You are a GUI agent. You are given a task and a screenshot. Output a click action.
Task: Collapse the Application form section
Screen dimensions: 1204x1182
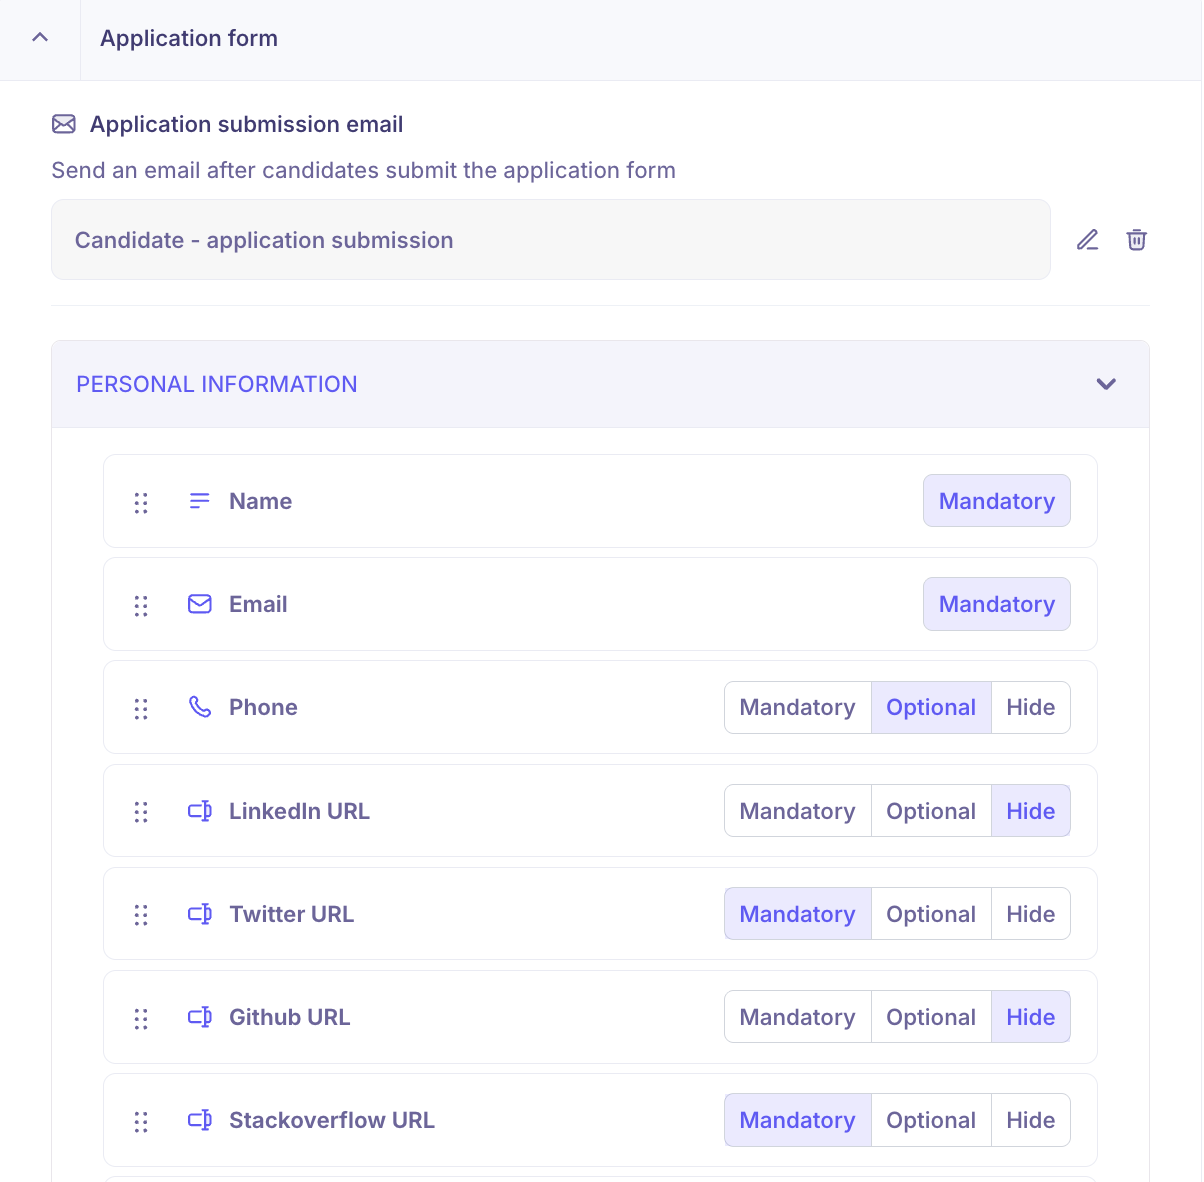[x=39, y=35]
